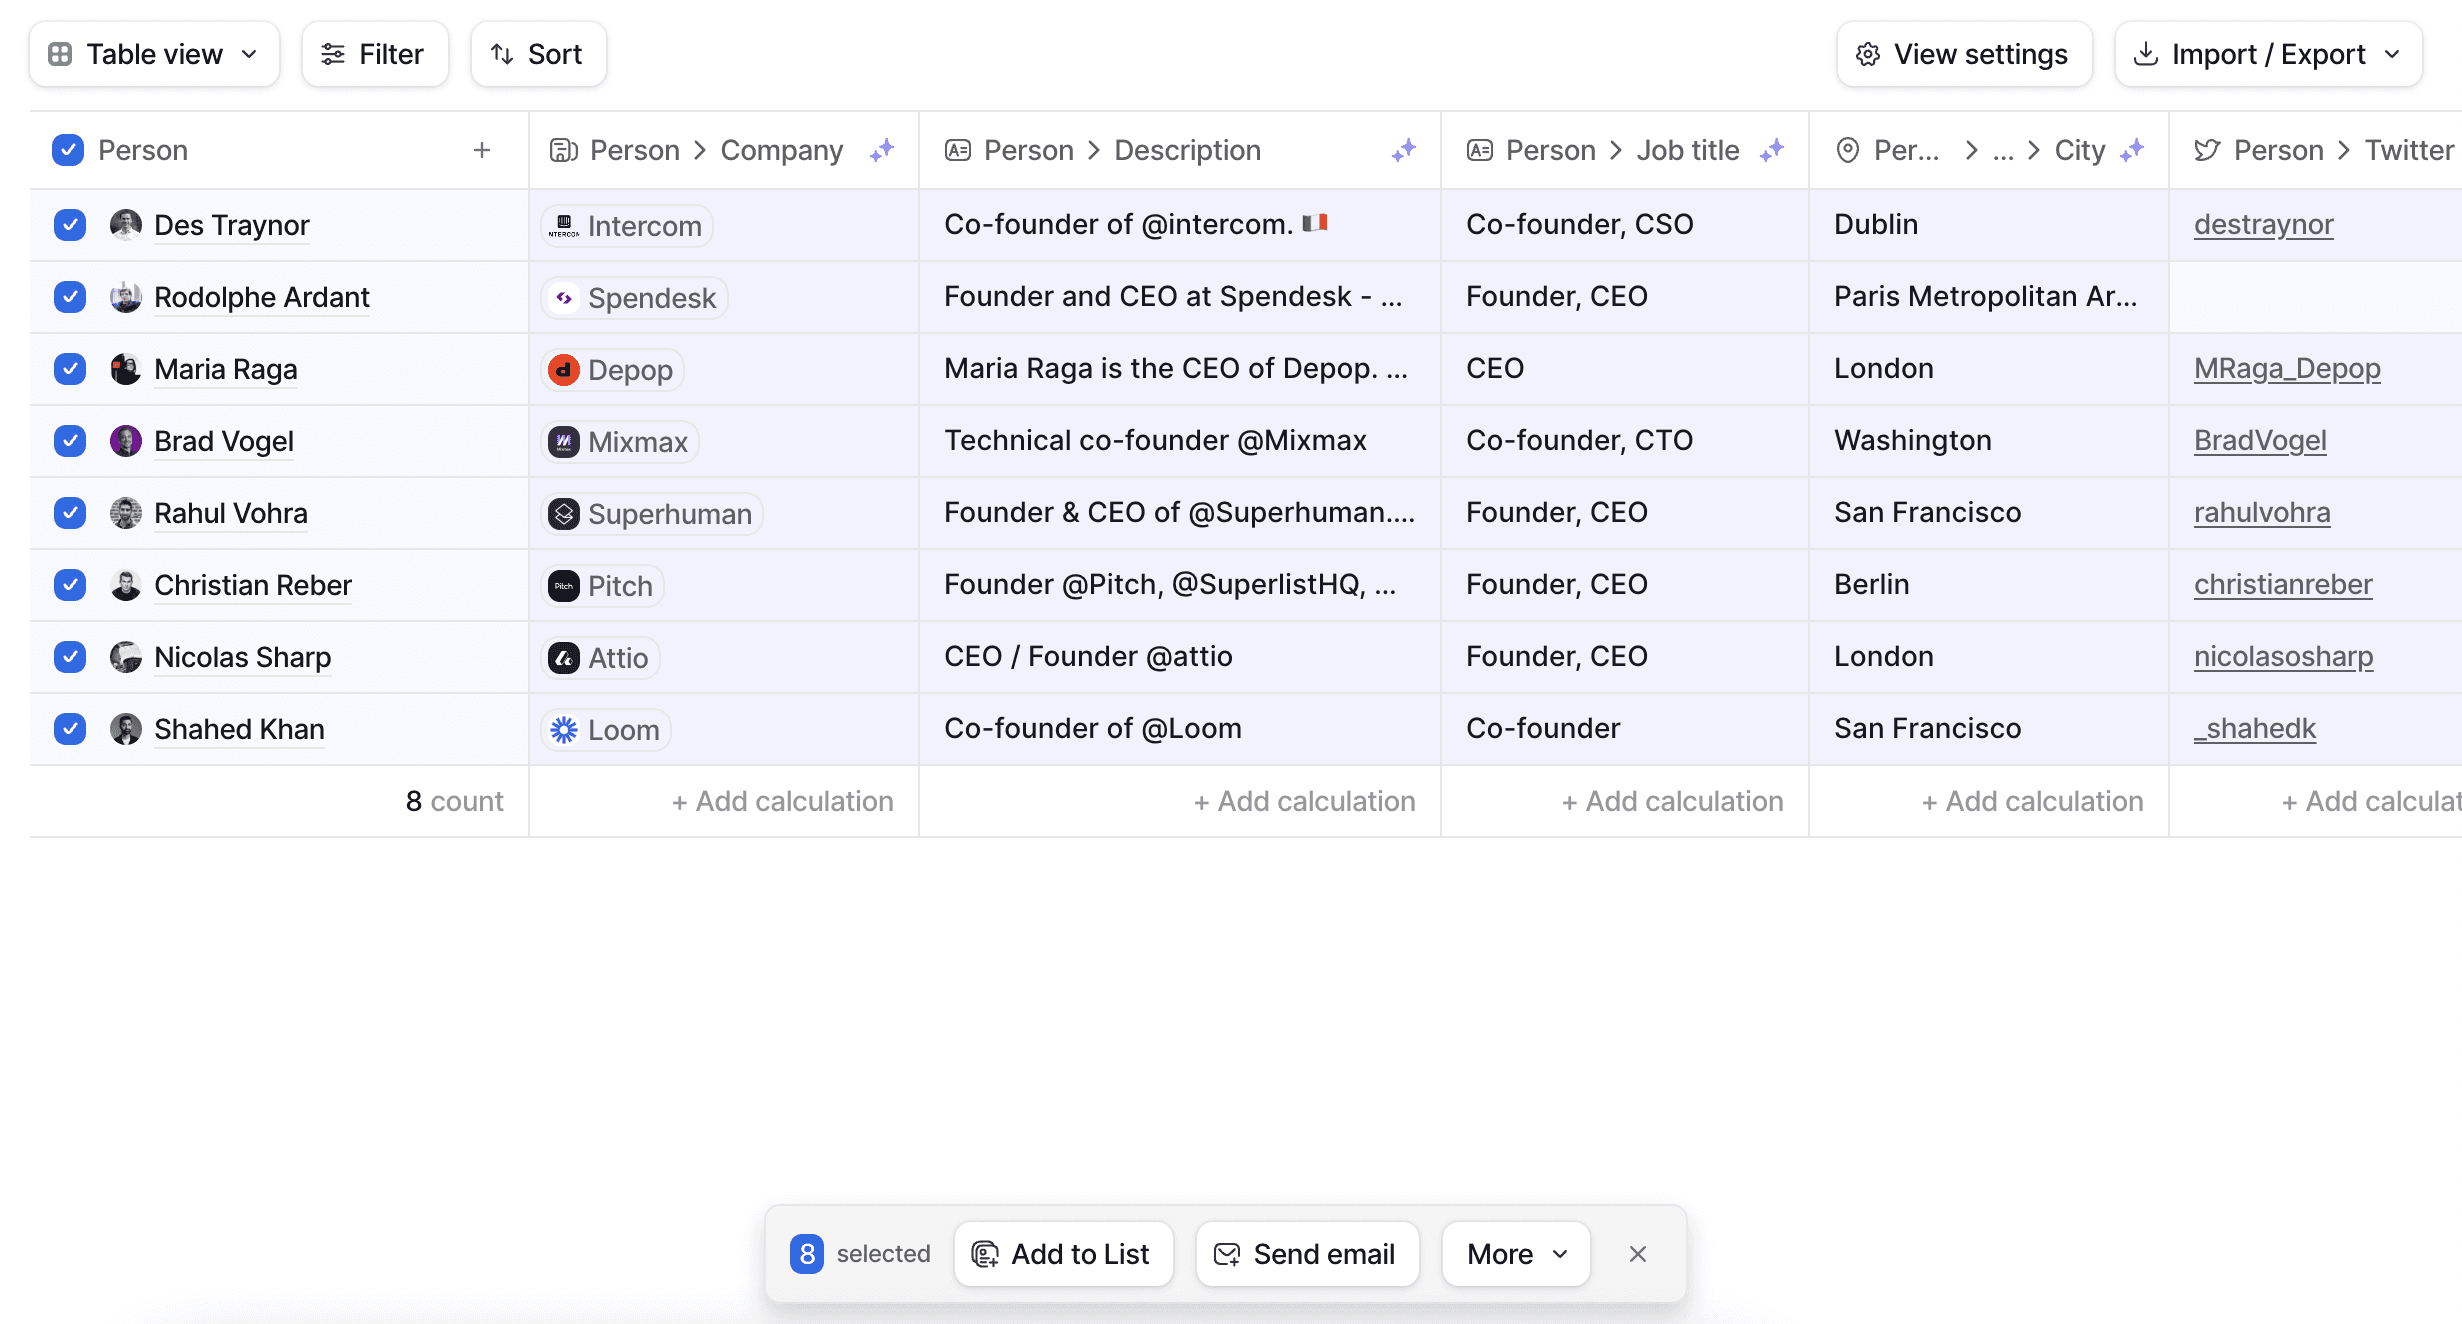This screenshot has width=2462, height=1324.
Task: Select the Co-founder, CSO job title cell
Action: click(1624, 225)
